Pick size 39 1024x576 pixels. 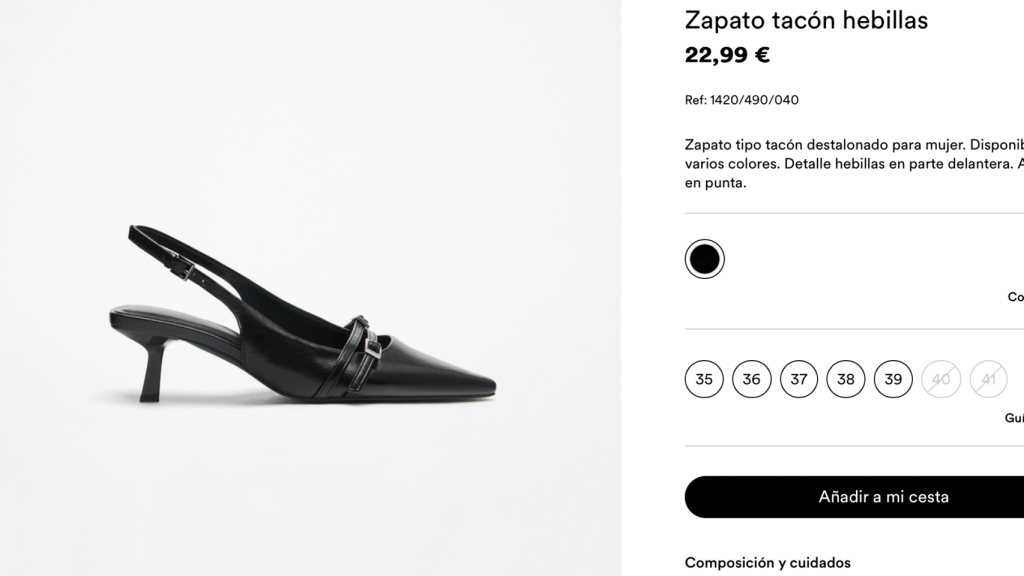(891, 380)
